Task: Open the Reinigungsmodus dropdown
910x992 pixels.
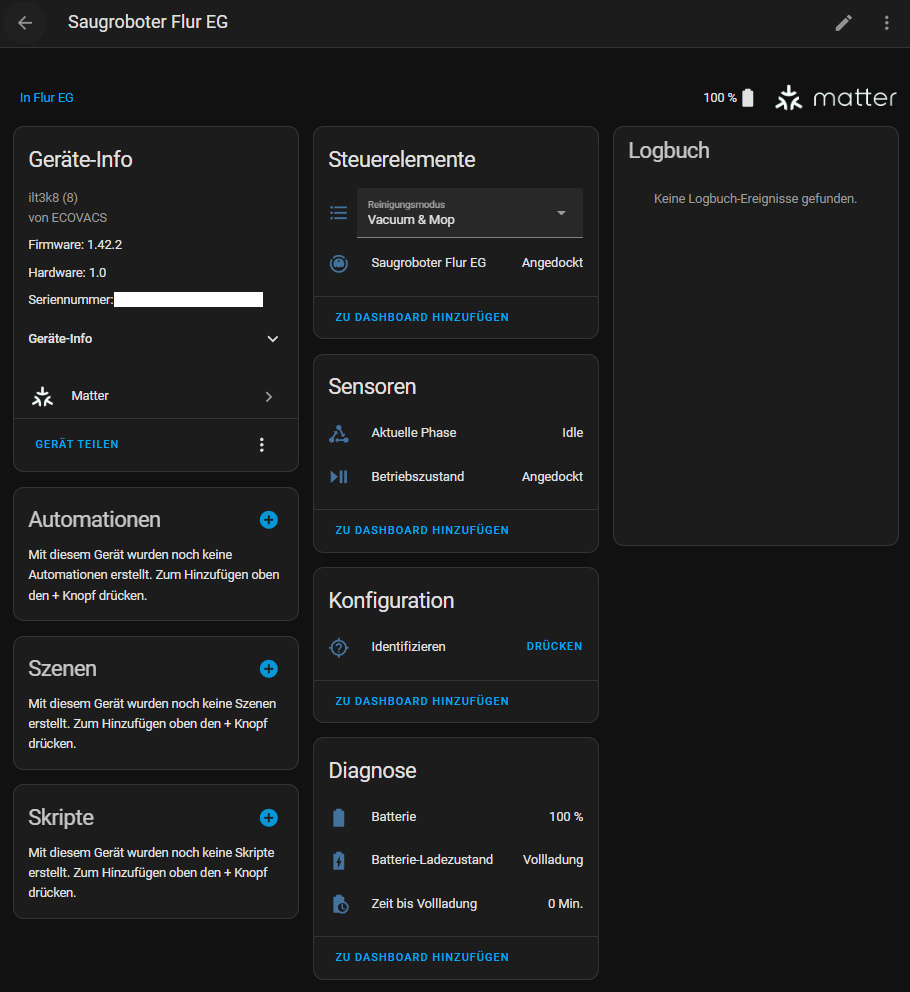Action: pyautogui.click(x=470, y=213)
